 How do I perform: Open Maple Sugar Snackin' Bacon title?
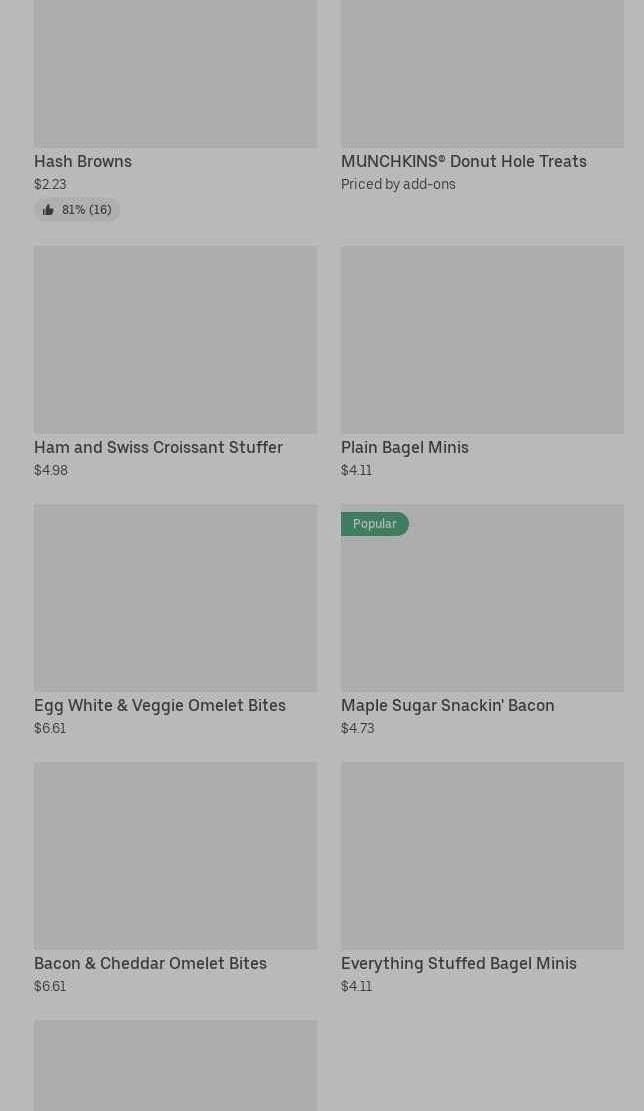coord(448,706)
